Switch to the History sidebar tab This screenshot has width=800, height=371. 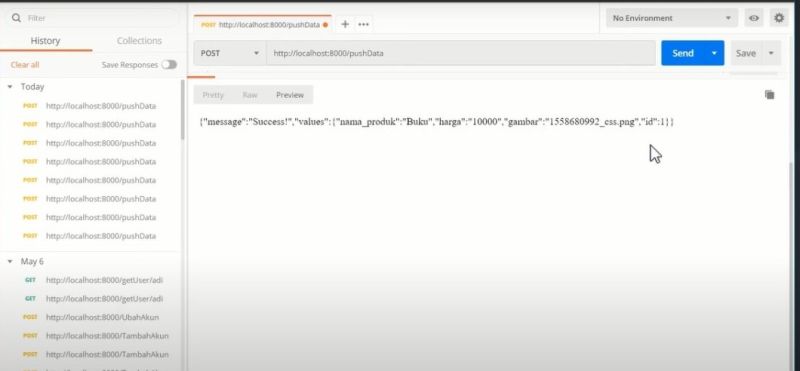(45, 41)
